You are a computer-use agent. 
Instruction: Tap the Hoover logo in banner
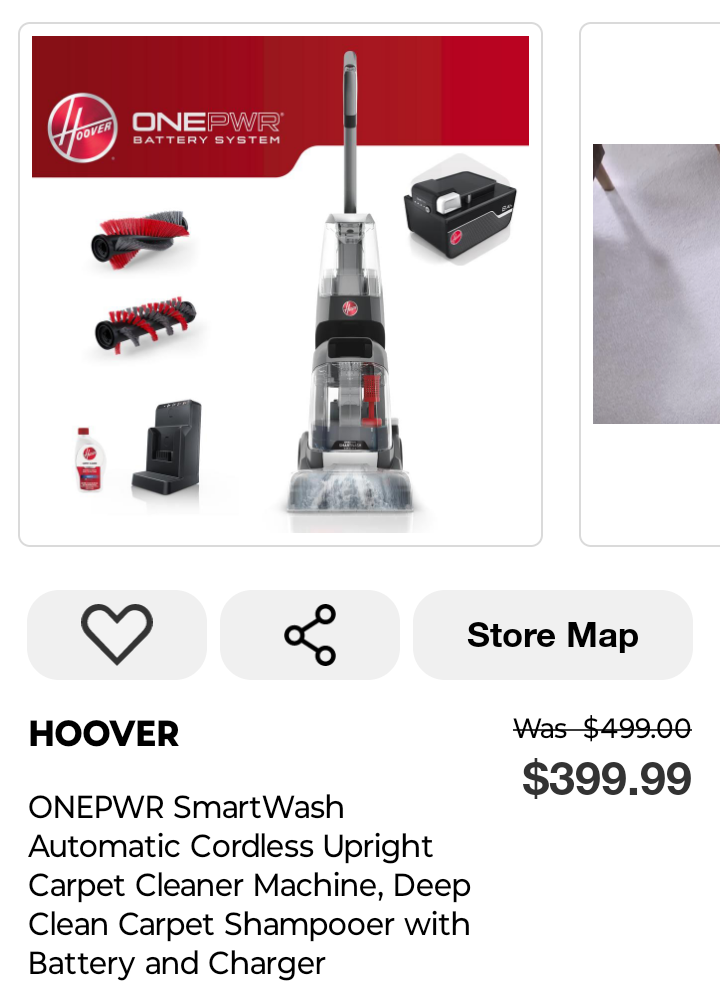82,128
